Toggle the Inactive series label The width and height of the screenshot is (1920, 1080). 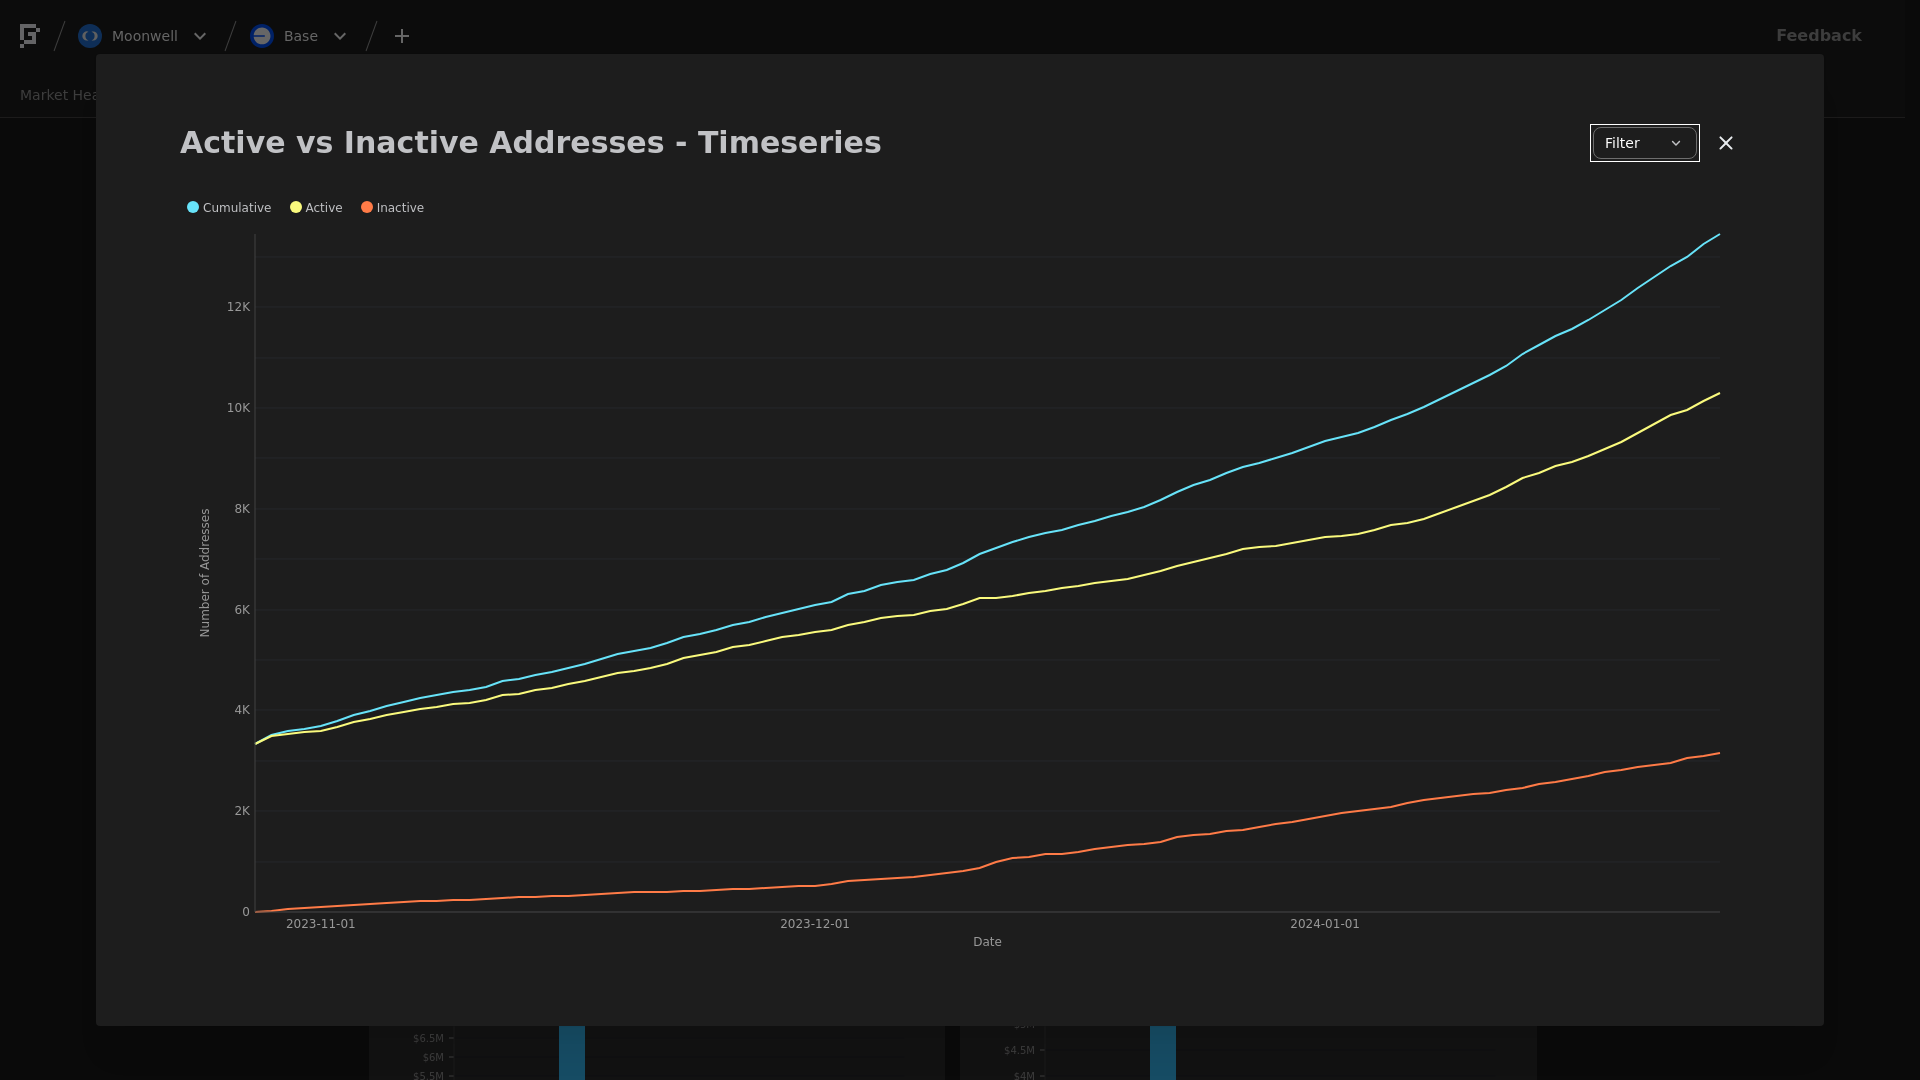[400, 208]
